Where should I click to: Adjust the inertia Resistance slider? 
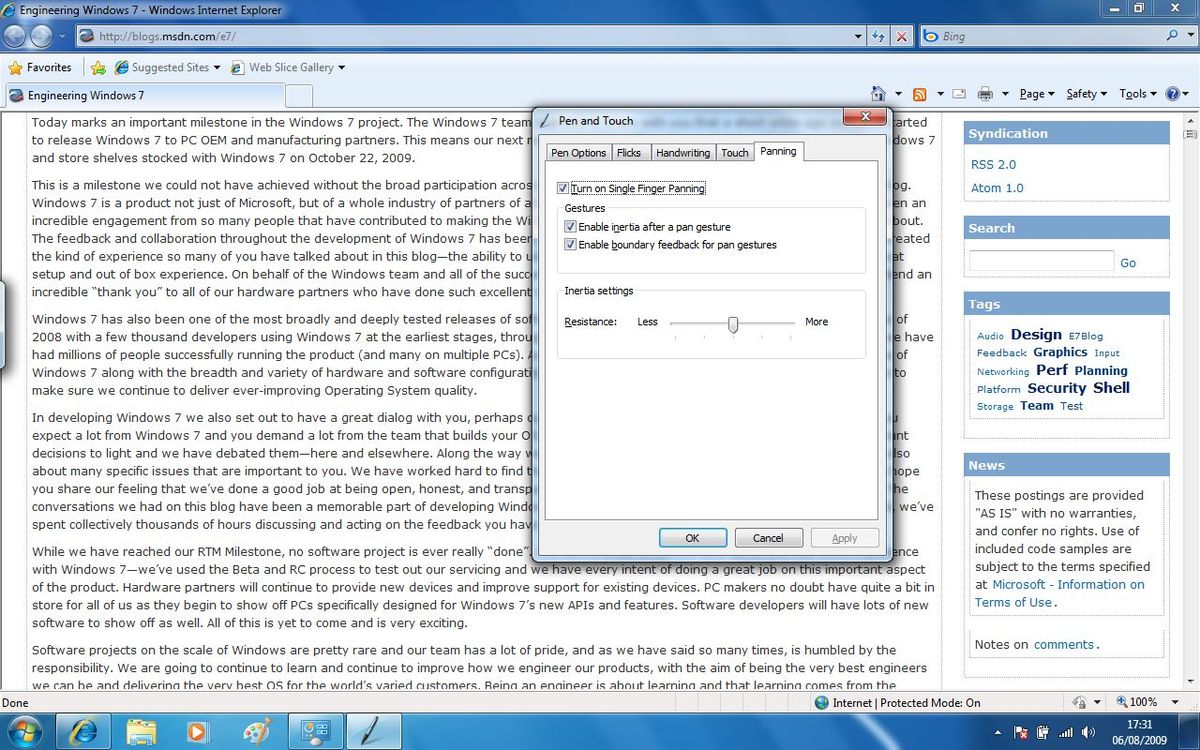(733, 322)
